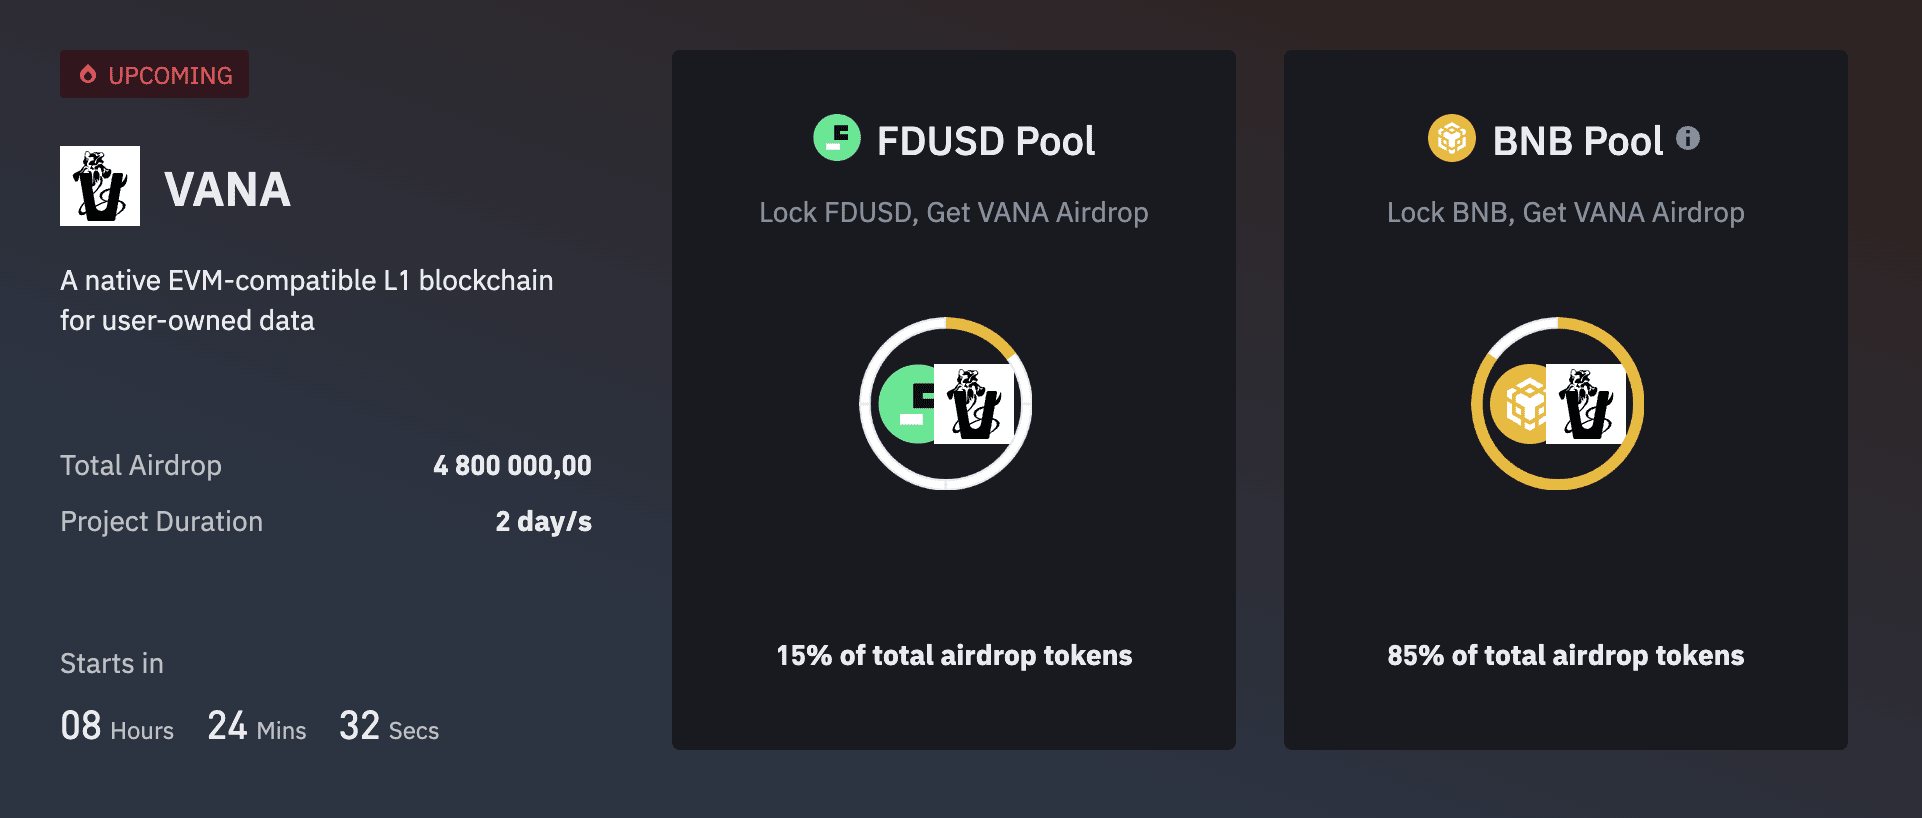Viewport: 1922px width, 818px height.
Task: Click '15% of total airdrop tokens' label
Action: click(x=954, y=655)
